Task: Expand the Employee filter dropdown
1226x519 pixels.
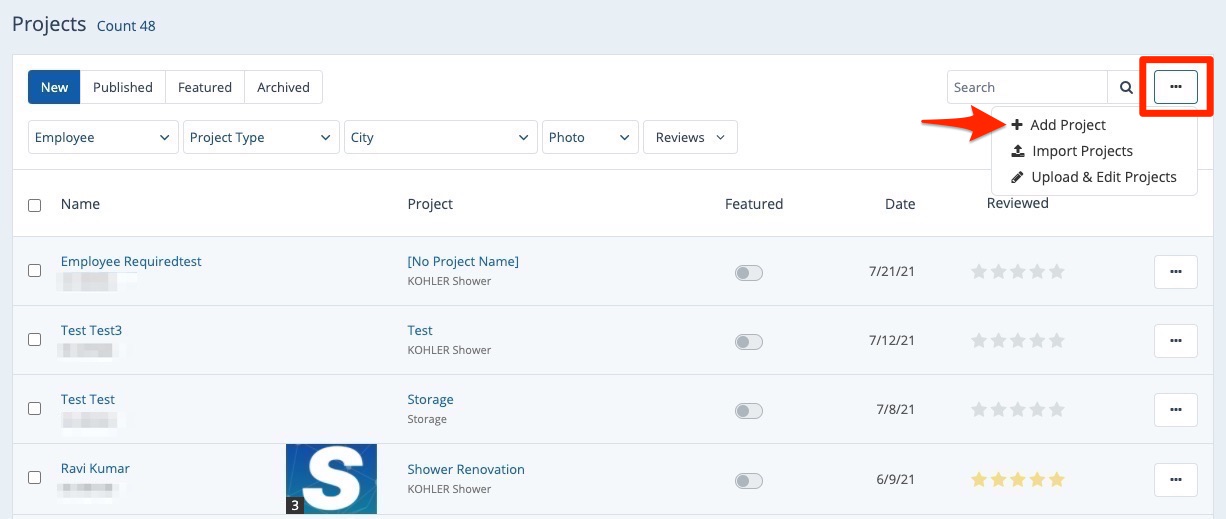Action: click(102, 138)
